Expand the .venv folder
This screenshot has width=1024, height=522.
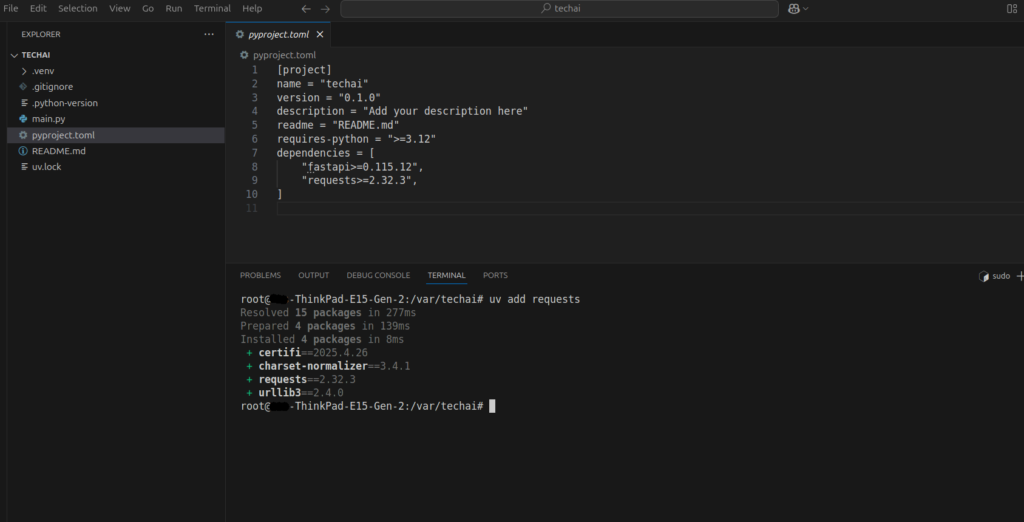pos(116,71)
